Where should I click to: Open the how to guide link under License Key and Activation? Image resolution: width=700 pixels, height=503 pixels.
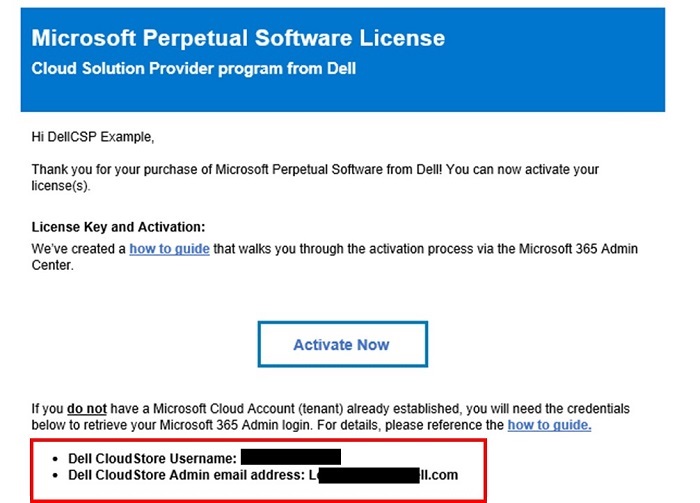click(x=169, y=249)
